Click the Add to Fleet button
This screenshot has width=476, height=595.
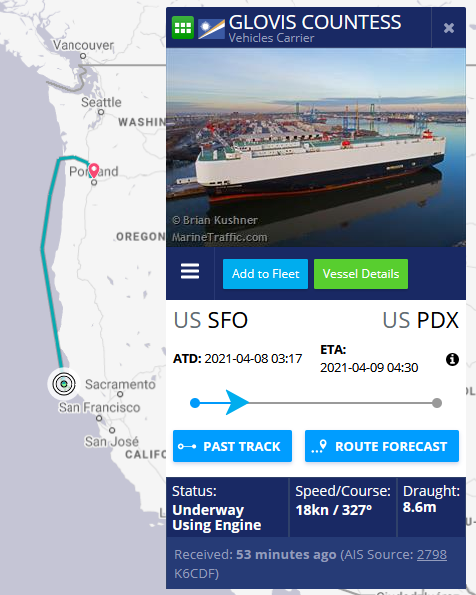click(x=265, y=274)
